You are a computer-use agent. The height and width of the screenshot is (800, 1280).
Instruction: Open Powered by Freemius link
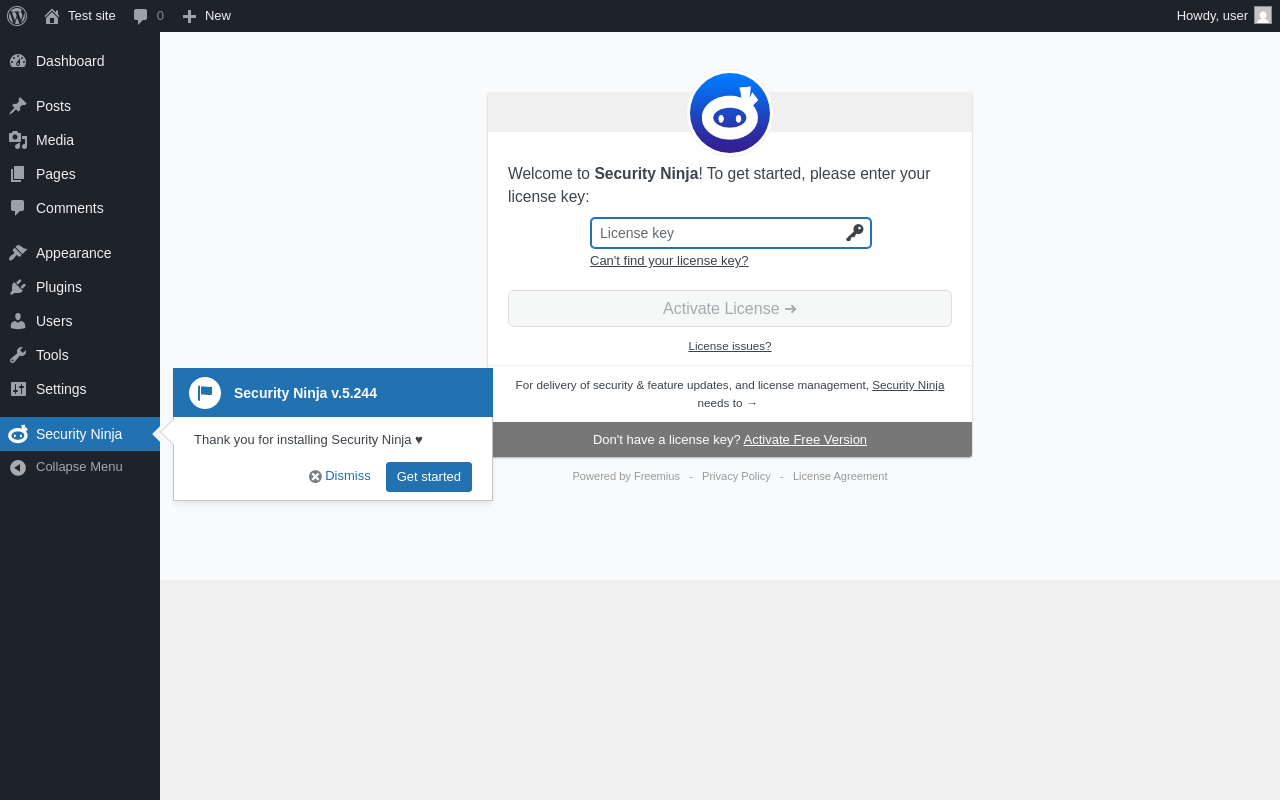click(626, 476)
